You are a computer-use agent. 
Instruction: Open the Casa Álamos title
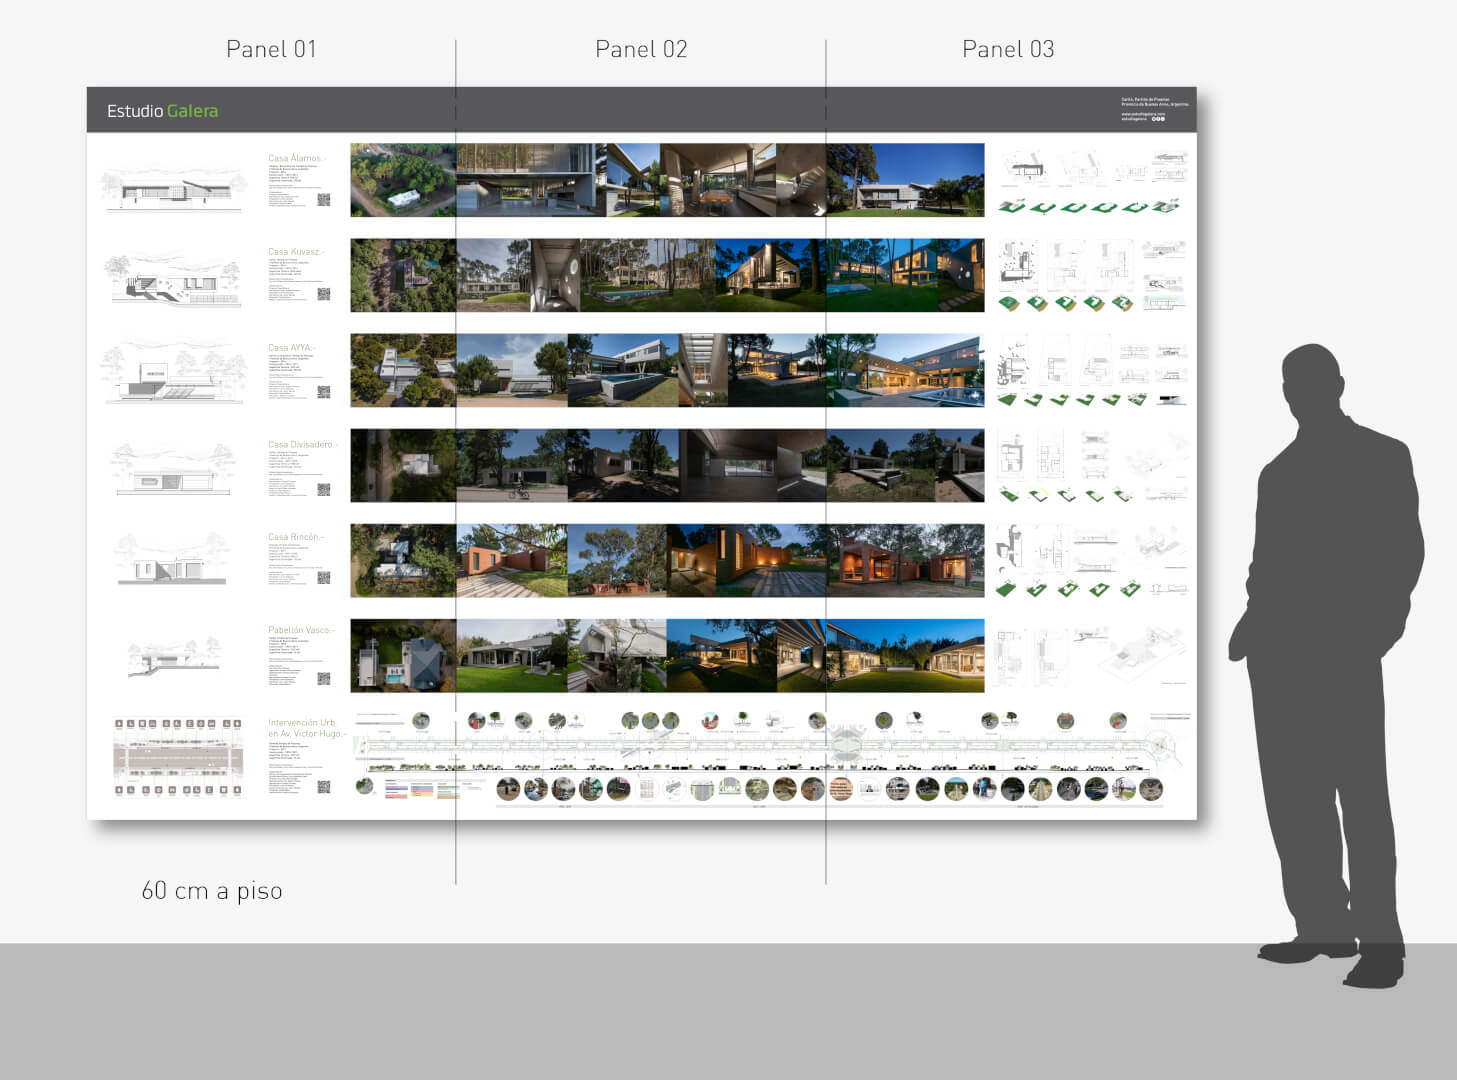click(x=296, y=158)
